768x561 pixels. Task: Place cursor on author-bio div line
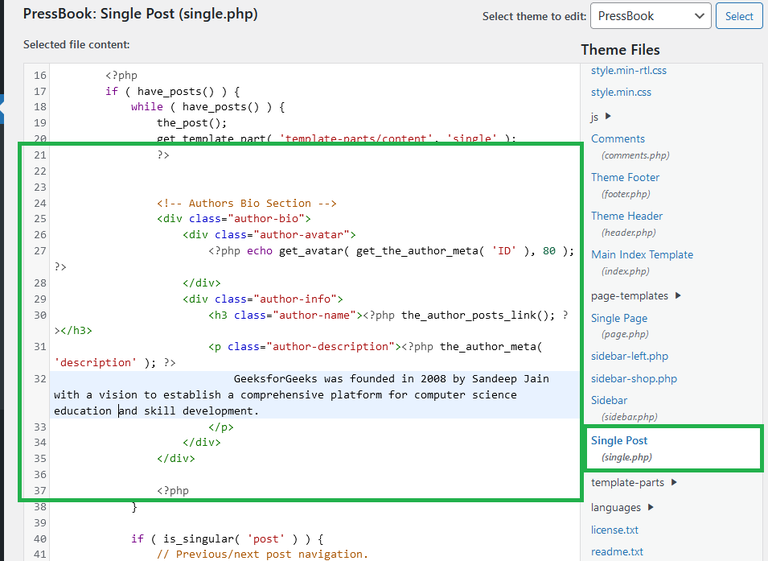click(234, 219)
